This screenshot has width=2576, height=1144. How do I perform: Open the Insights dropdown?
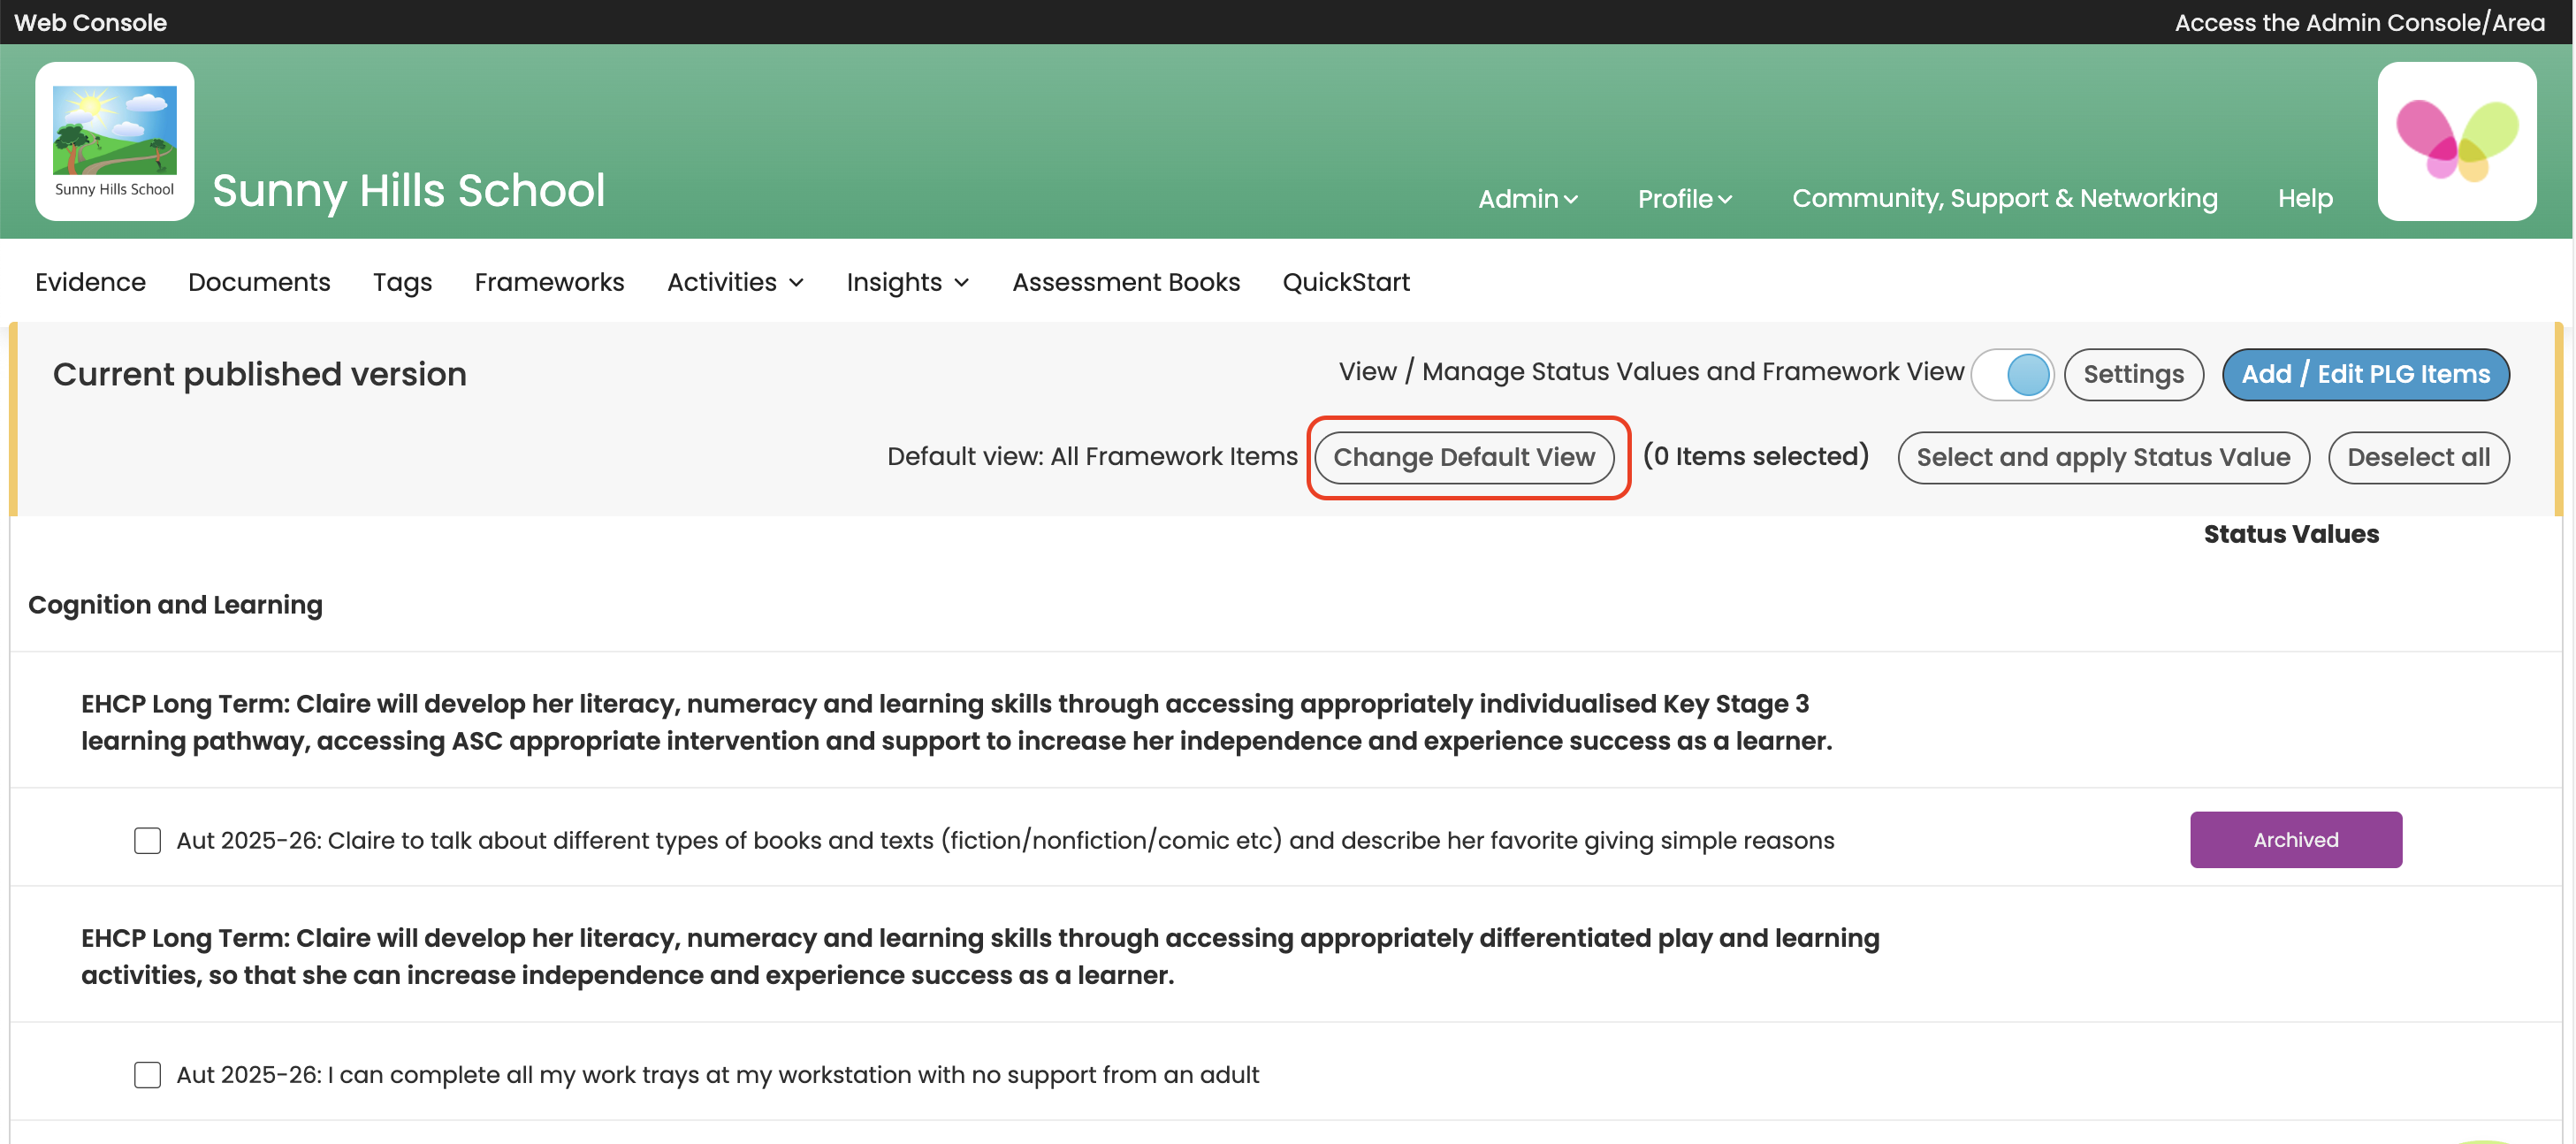pos(907,282)
